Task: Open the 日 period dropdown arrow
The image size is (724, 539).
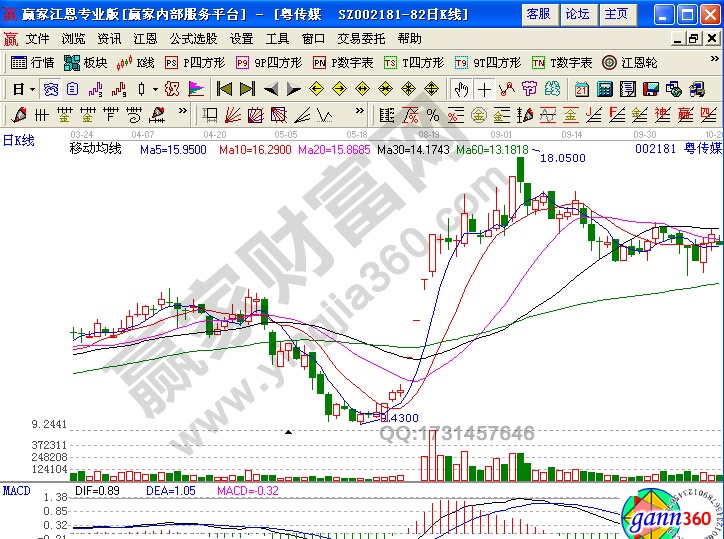Action: tap(31, 88)
